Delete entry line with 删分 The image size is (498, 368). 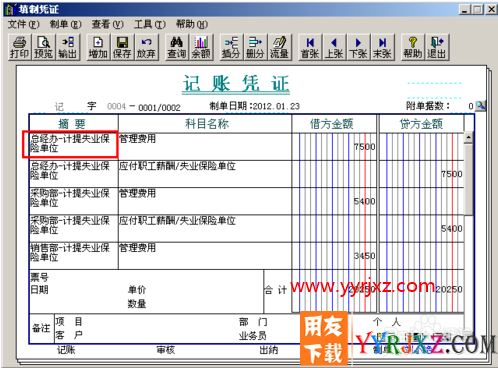(x=255, y=47)
